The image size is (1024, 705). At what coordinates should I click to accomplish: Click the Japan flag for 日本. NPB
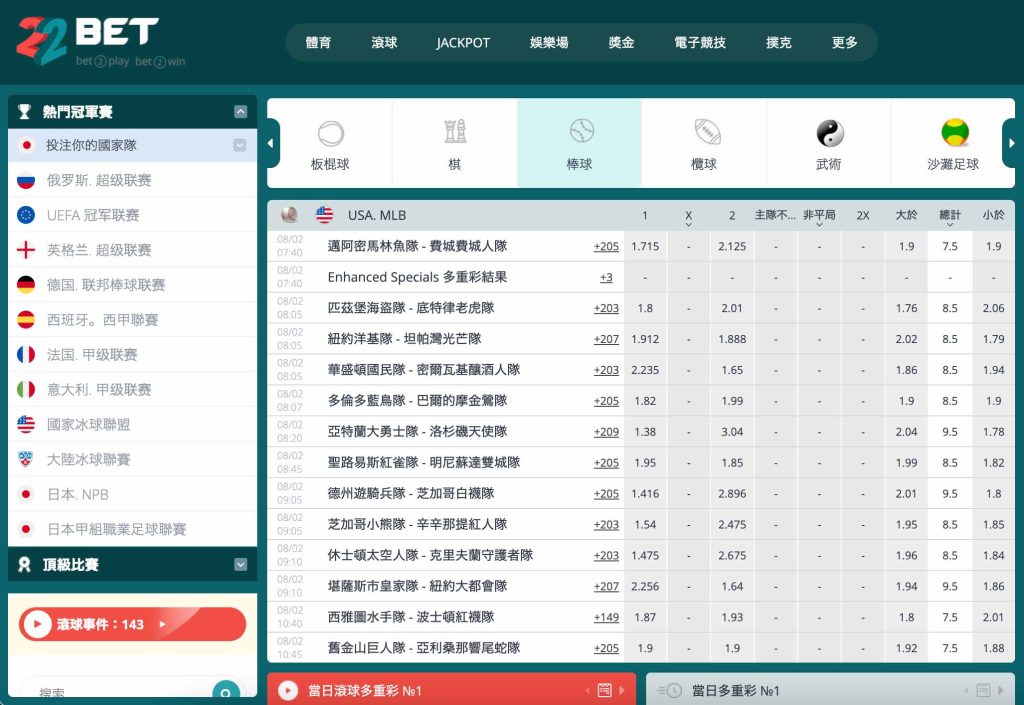(26, 494)
